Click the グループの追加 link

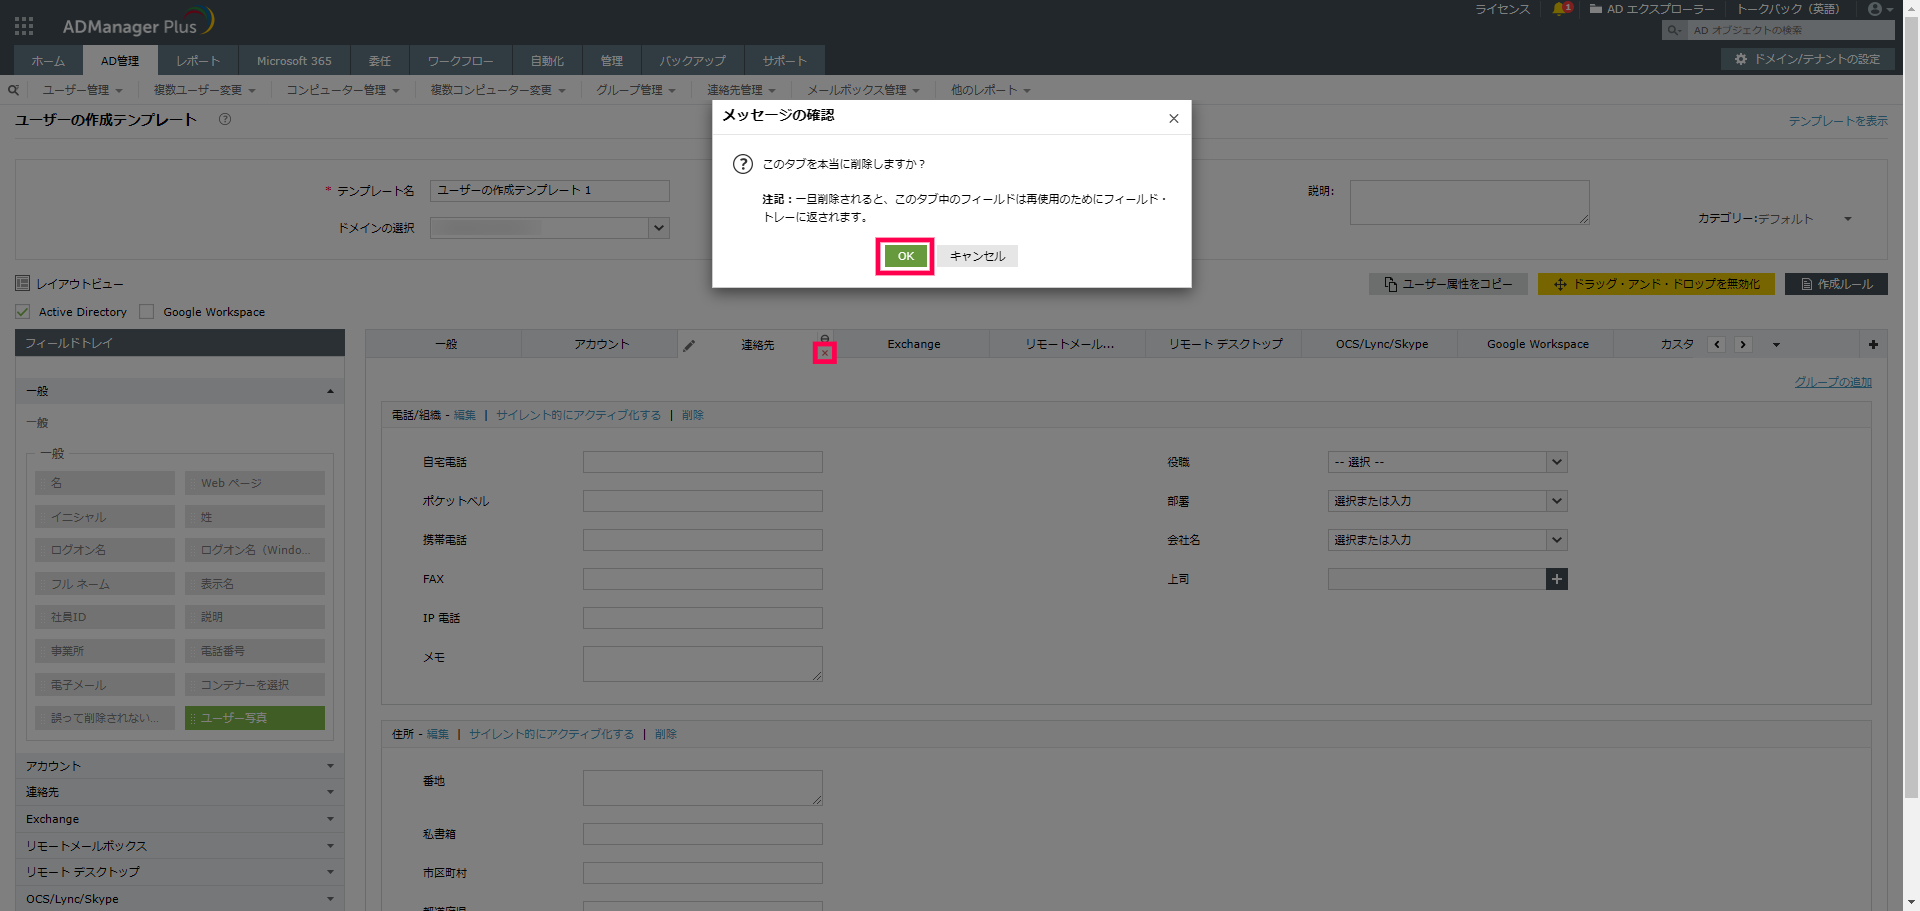pyautogui.click(x=1833, y=382)
